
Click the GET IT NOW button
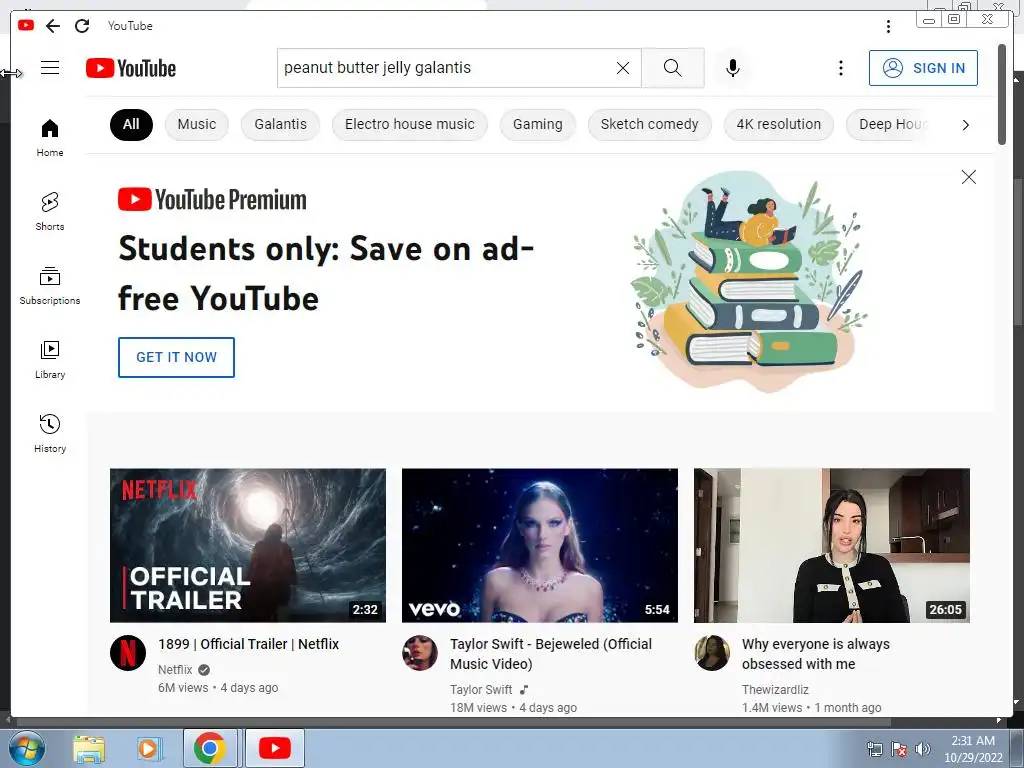pos(176,357)
